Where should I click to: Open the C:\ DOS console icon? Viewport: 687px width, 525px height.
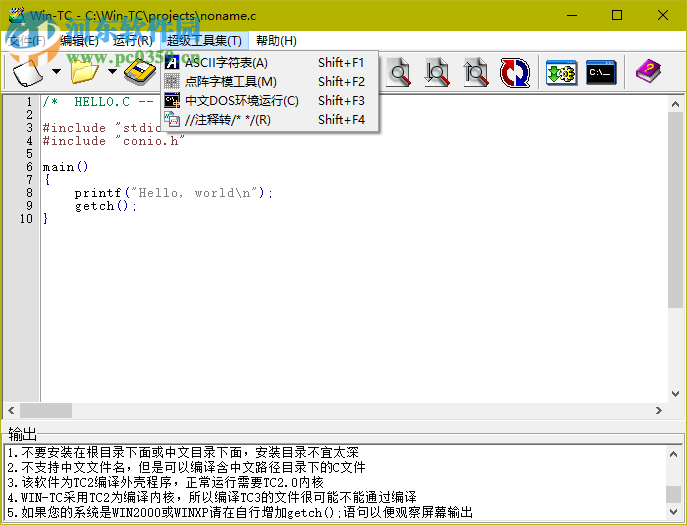601,73
